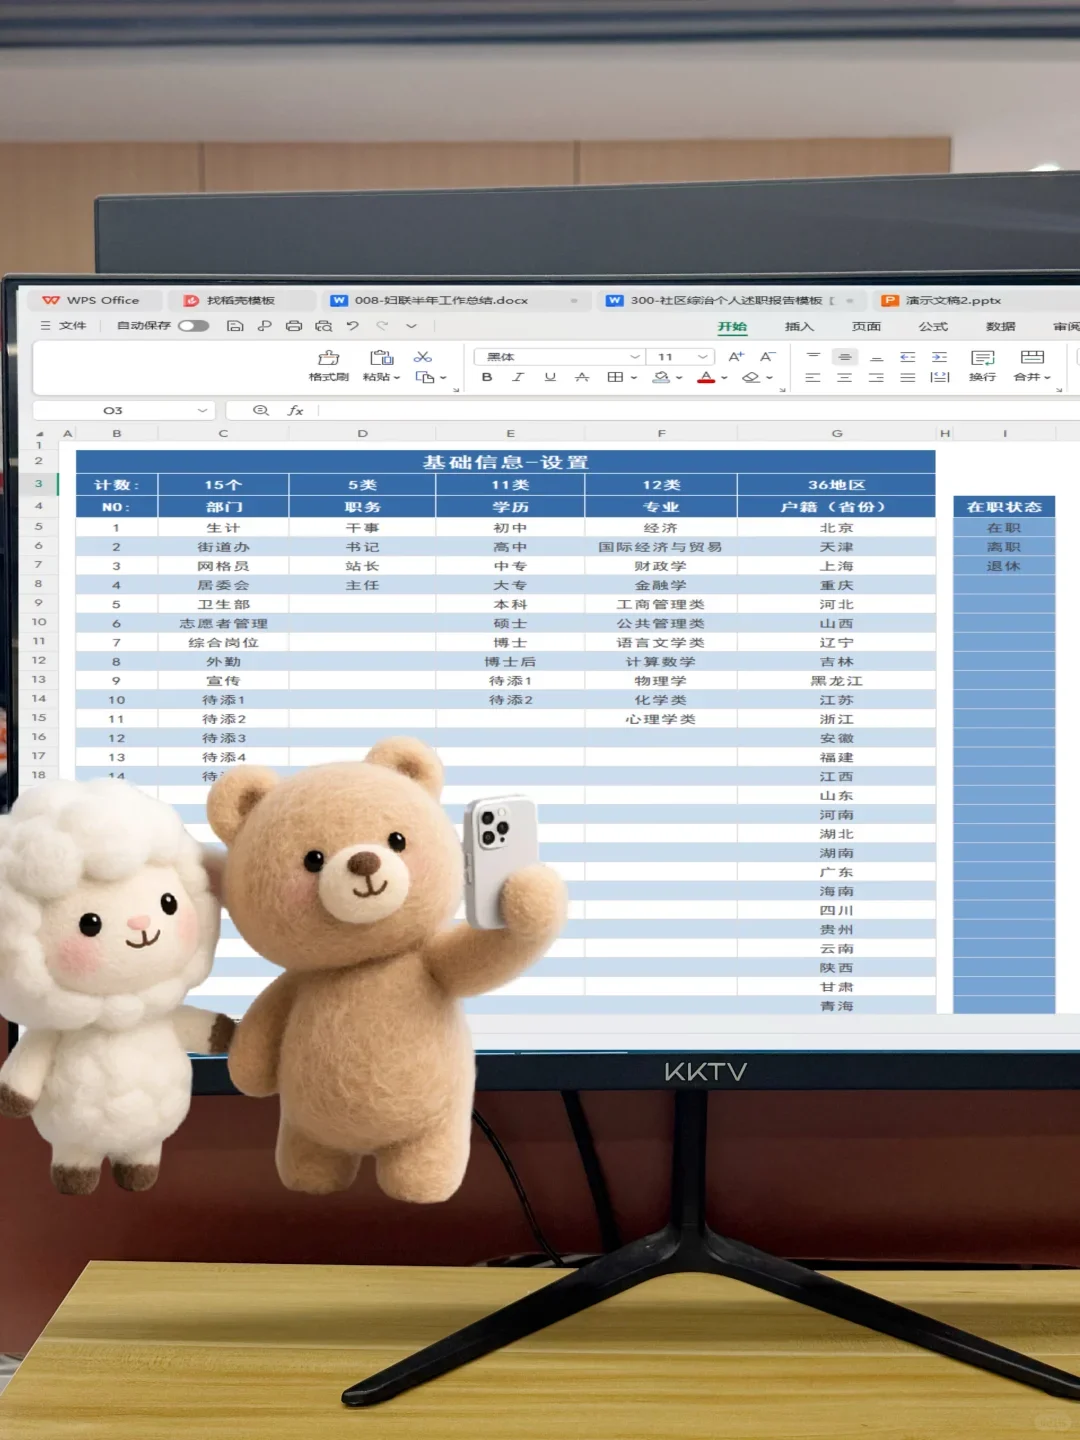Click the Print Preview icon

point(323,326)
